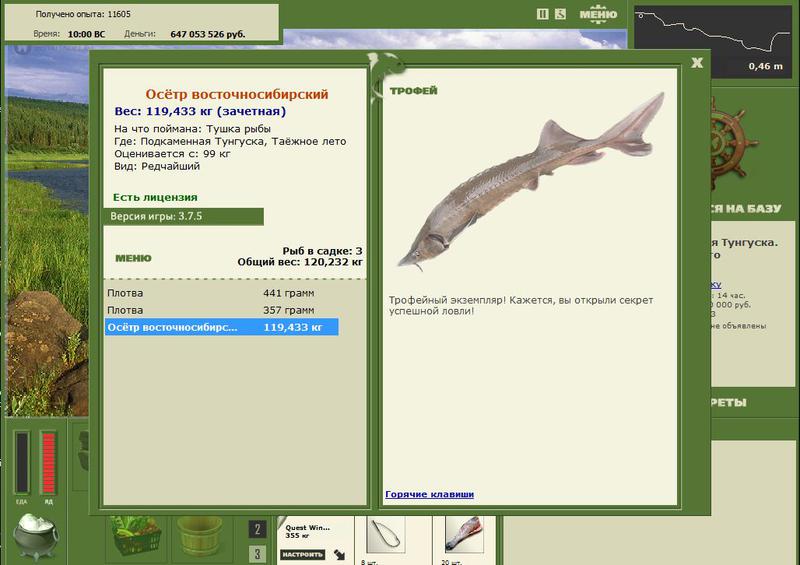Close the trophy dialog with X

click(697, 62)
